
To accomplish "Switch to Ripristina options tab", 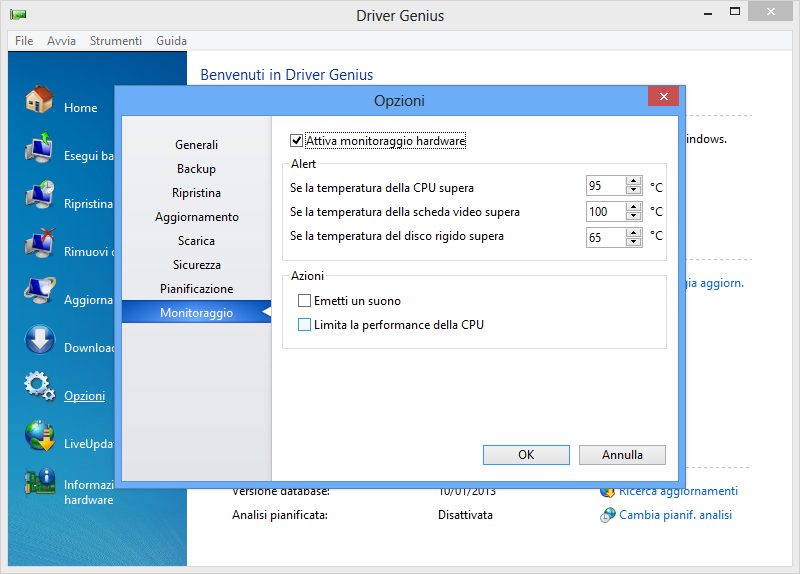I will (196, 193).
